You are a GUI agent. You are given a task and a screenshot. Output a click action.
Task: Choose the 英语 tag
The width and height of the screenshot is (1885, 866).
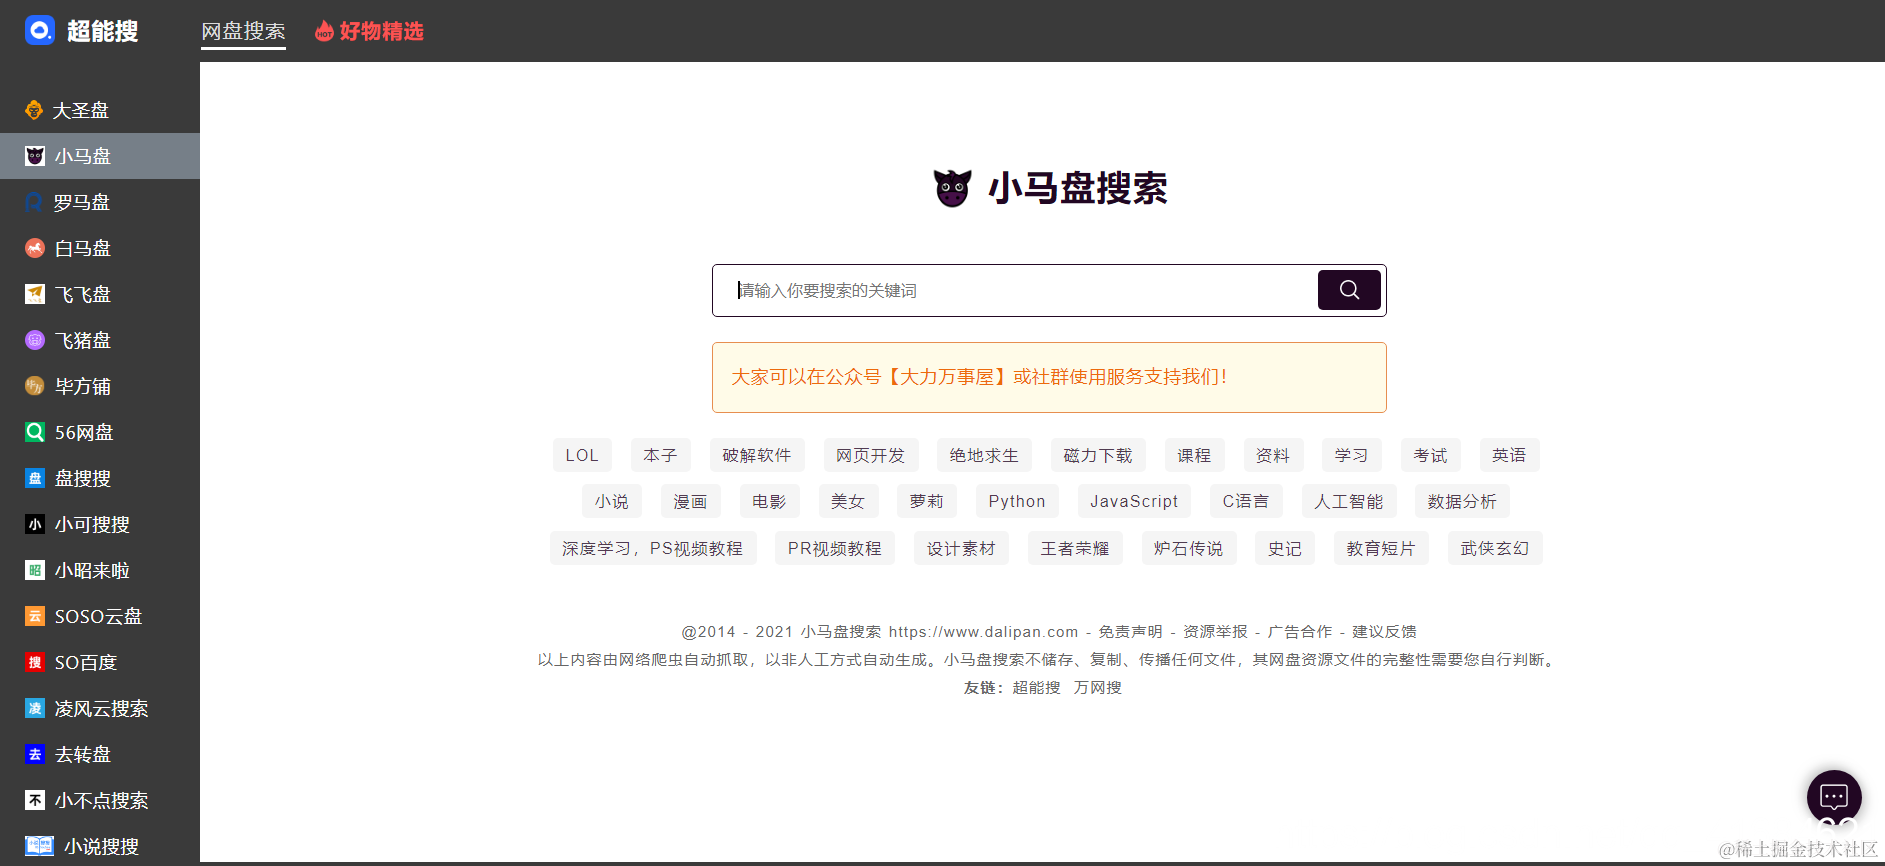tap(1510, 455)
